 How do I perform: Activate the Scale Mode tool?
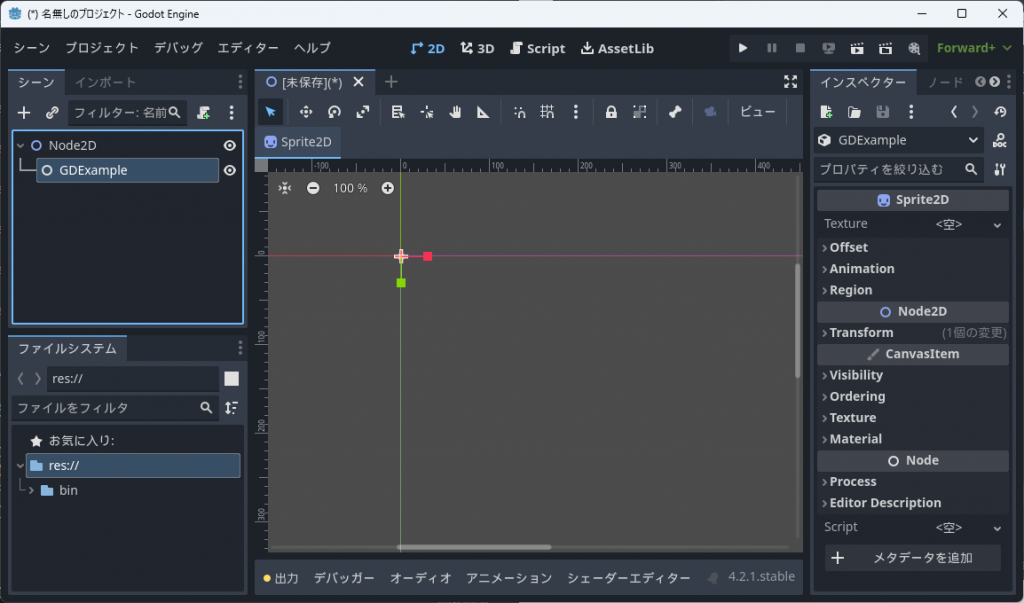pyautogui.click(x=362, y=112)
